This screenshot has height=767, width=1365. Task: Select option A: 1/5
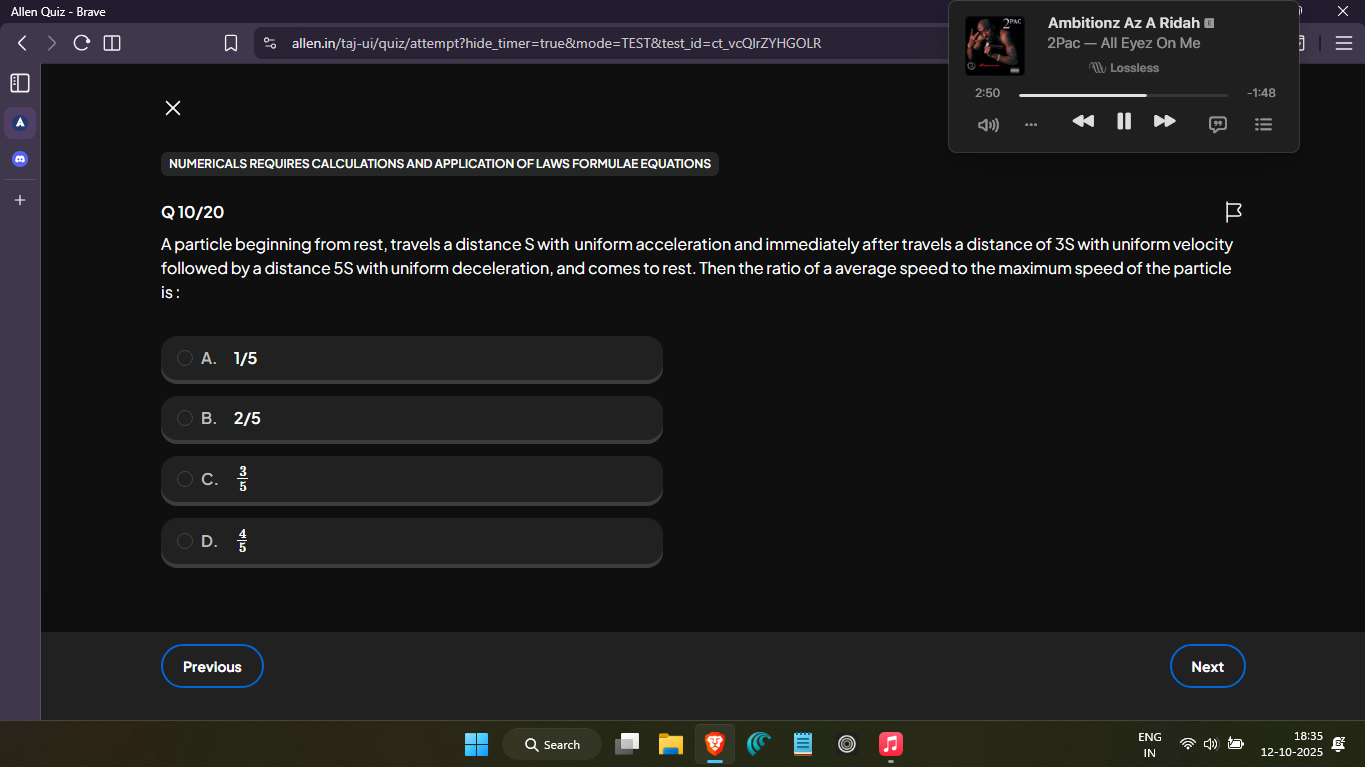pos(412,359)
